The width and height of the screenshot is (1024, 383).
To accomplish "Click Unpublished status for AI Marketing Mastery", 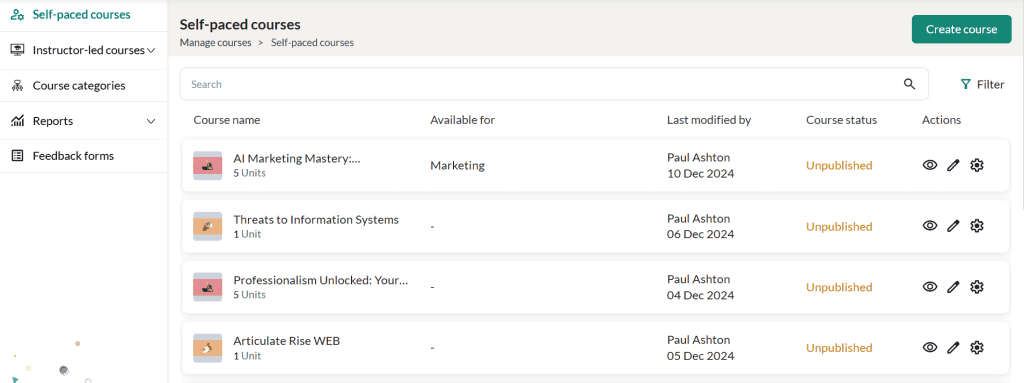I will click(839, 165).
